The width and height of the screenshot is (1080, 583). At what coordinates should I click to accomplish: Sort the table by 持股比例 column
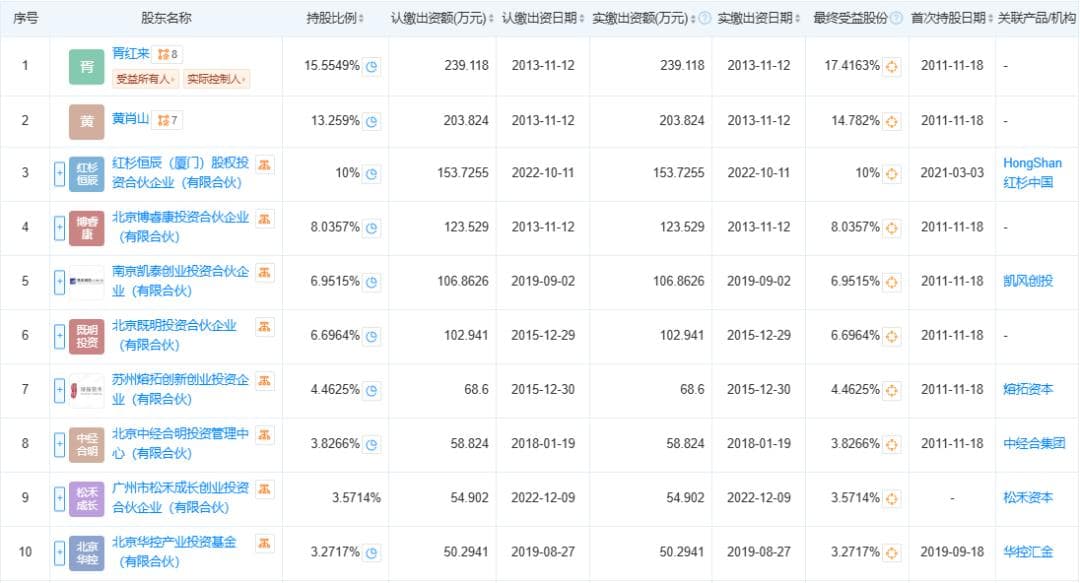coord(335,19)
